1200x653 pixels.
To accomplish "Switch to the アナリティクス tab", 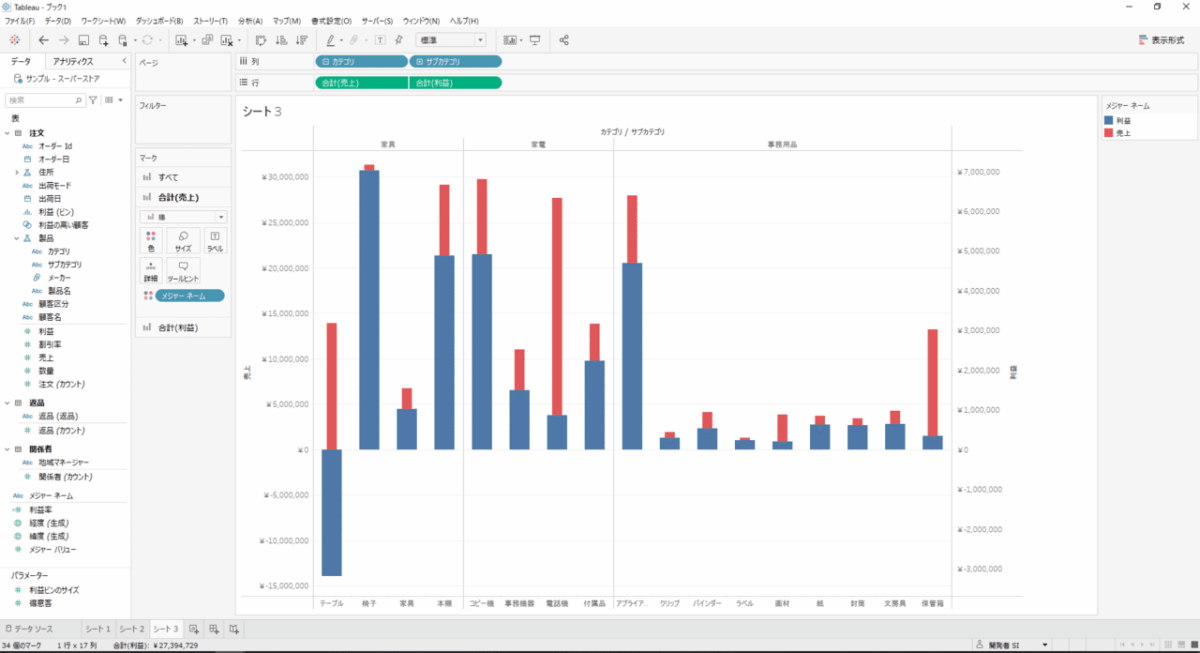I will [x=73, y=61].
